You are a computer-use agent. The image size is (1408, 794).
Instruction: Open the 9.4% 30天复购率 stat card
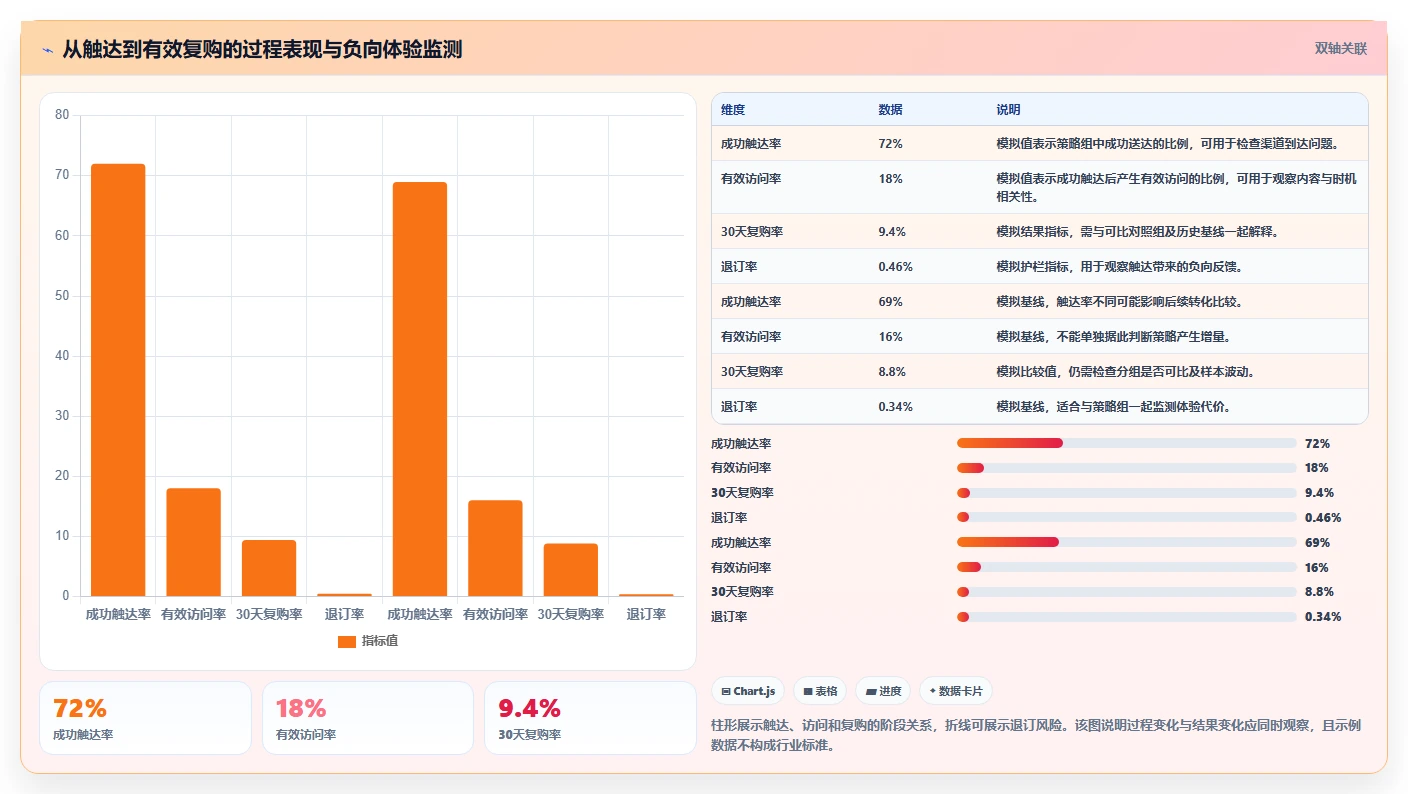[x=590, y=718]
